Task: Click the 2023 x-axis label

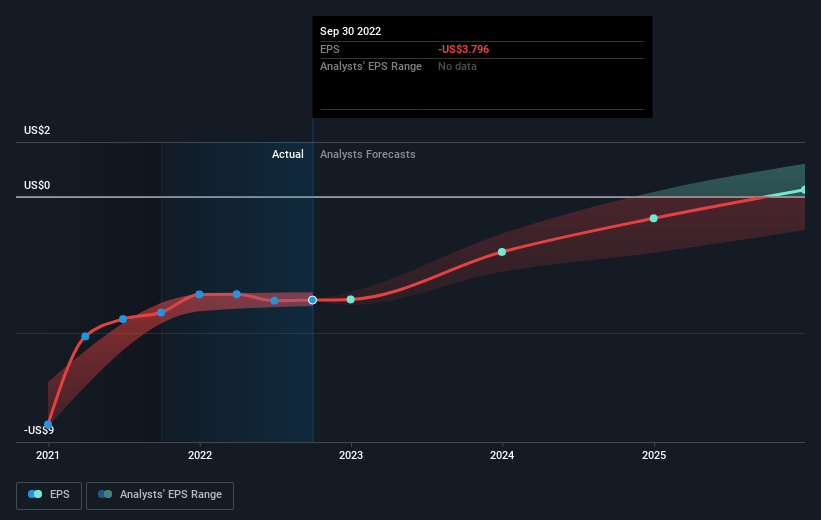Action: pos(351,455)
